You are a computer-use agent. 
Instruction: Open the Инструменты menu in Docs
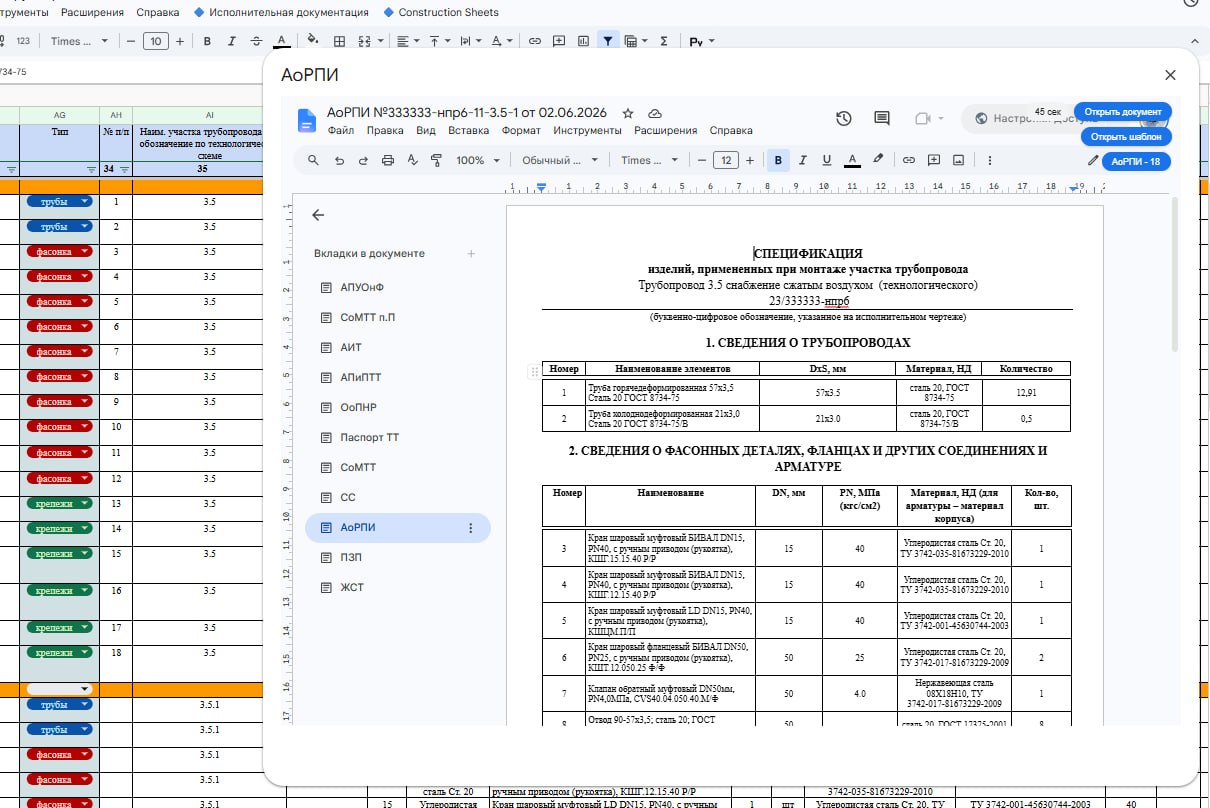(x=587, y=130)
